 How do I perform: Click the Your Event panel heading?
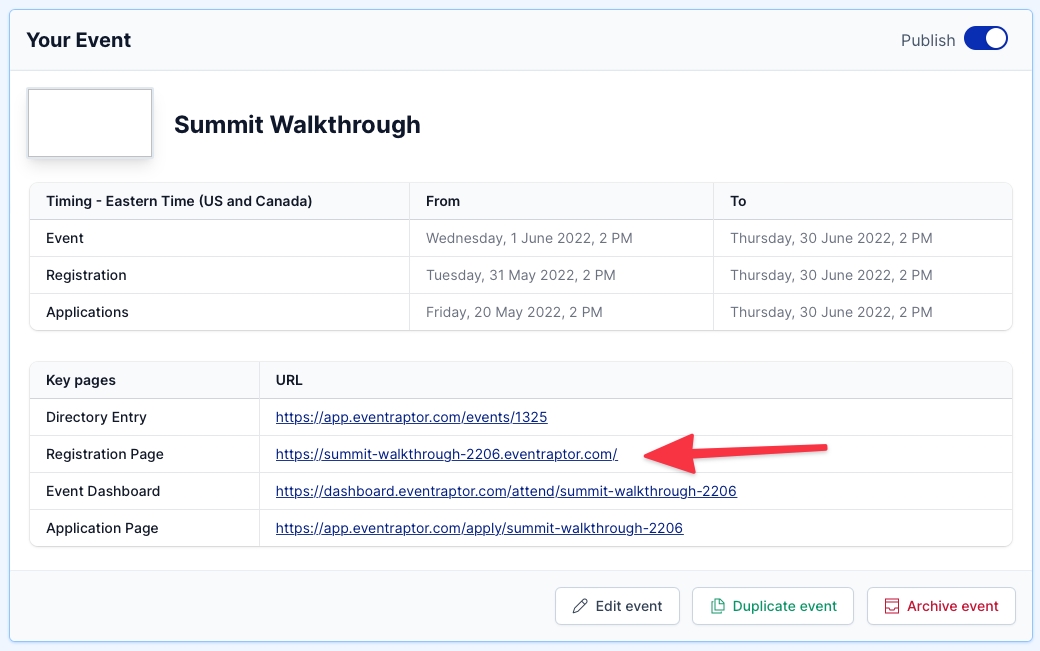coord(79,40)
